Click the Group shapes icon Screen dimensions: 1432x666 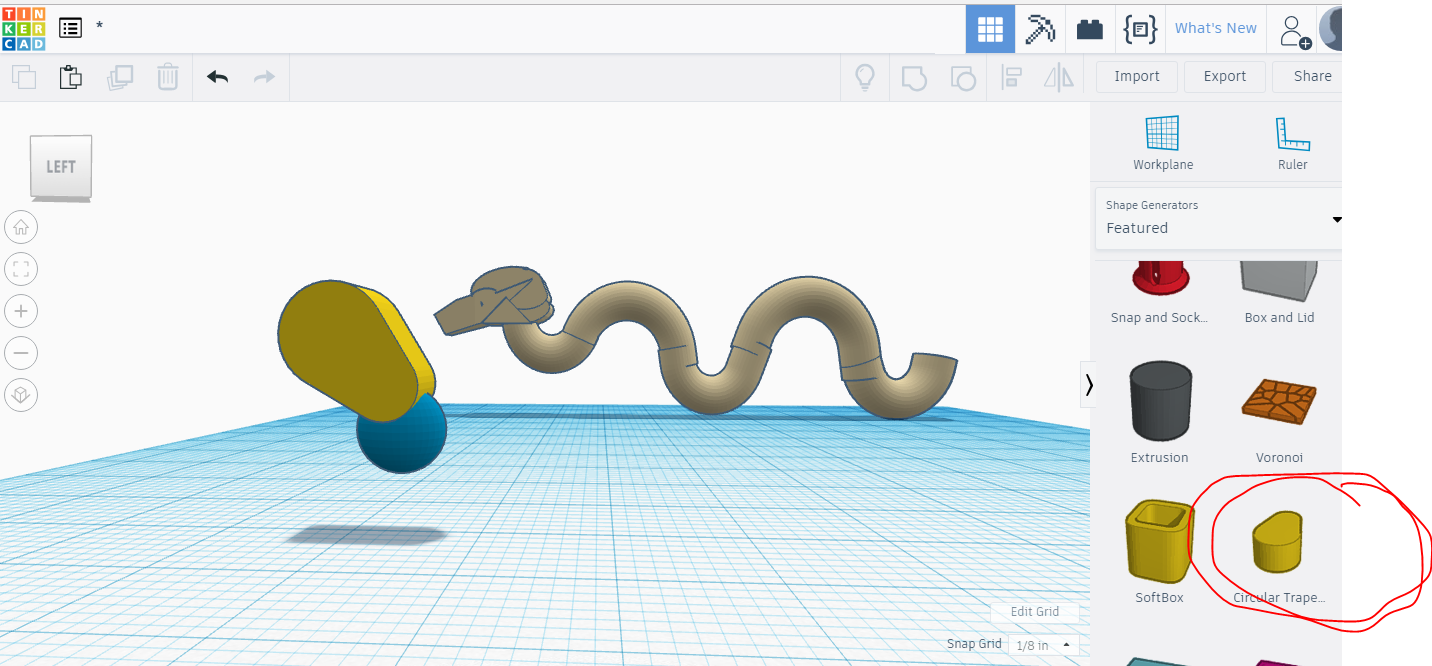tap(913, 77)
